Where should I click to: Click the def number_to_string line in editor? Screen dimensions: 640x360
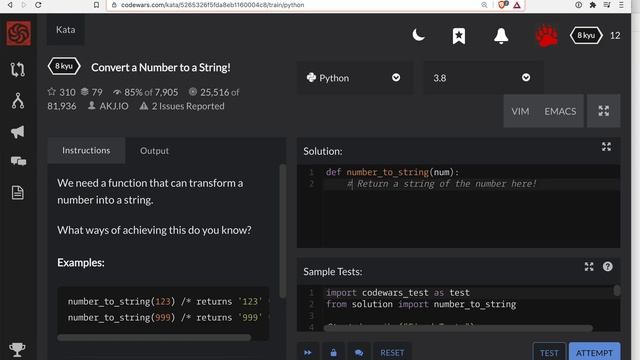coord(392,172)
